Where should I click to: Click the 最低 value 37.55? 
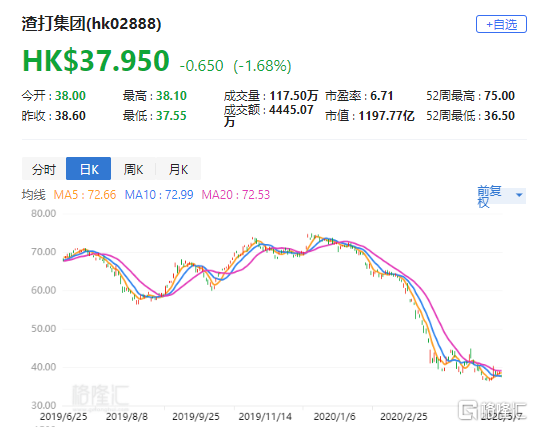click(171, 116)
